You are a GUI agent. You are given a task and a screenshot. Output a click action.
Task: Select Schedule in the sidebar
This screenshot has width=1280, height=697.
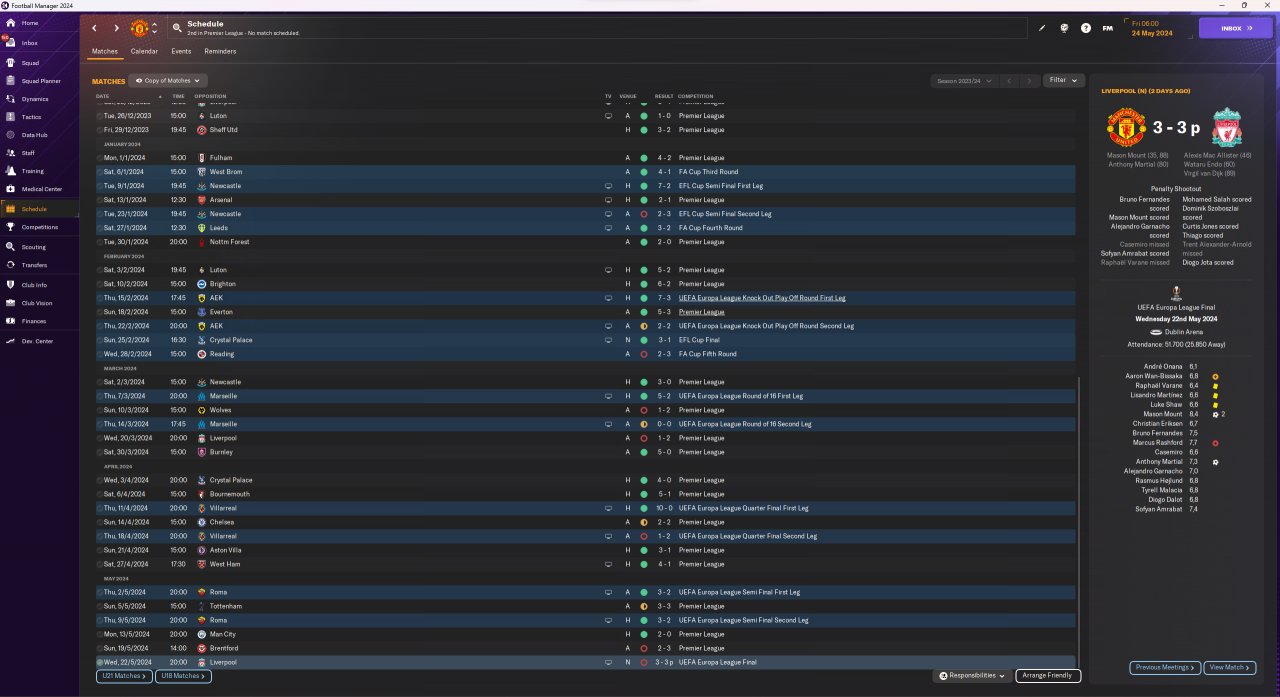coord(40,209)
